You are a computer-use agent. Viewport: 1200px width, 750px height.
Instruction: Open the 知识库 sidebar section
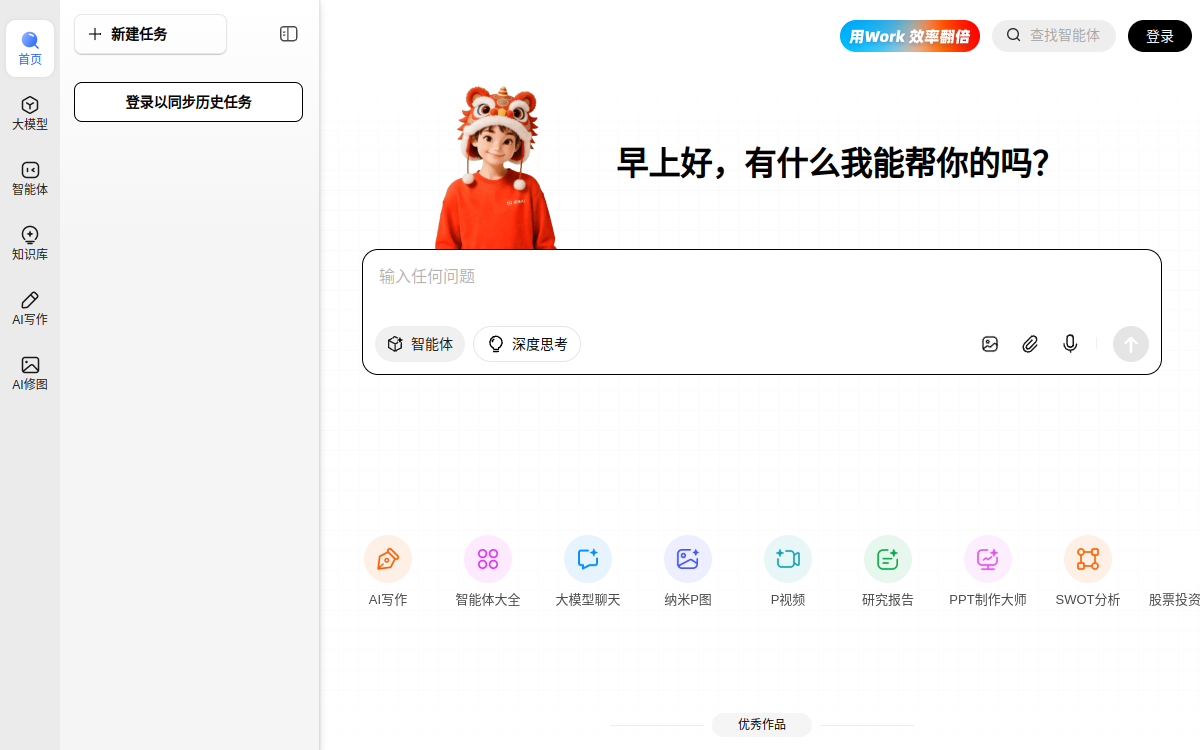point(30,244)
